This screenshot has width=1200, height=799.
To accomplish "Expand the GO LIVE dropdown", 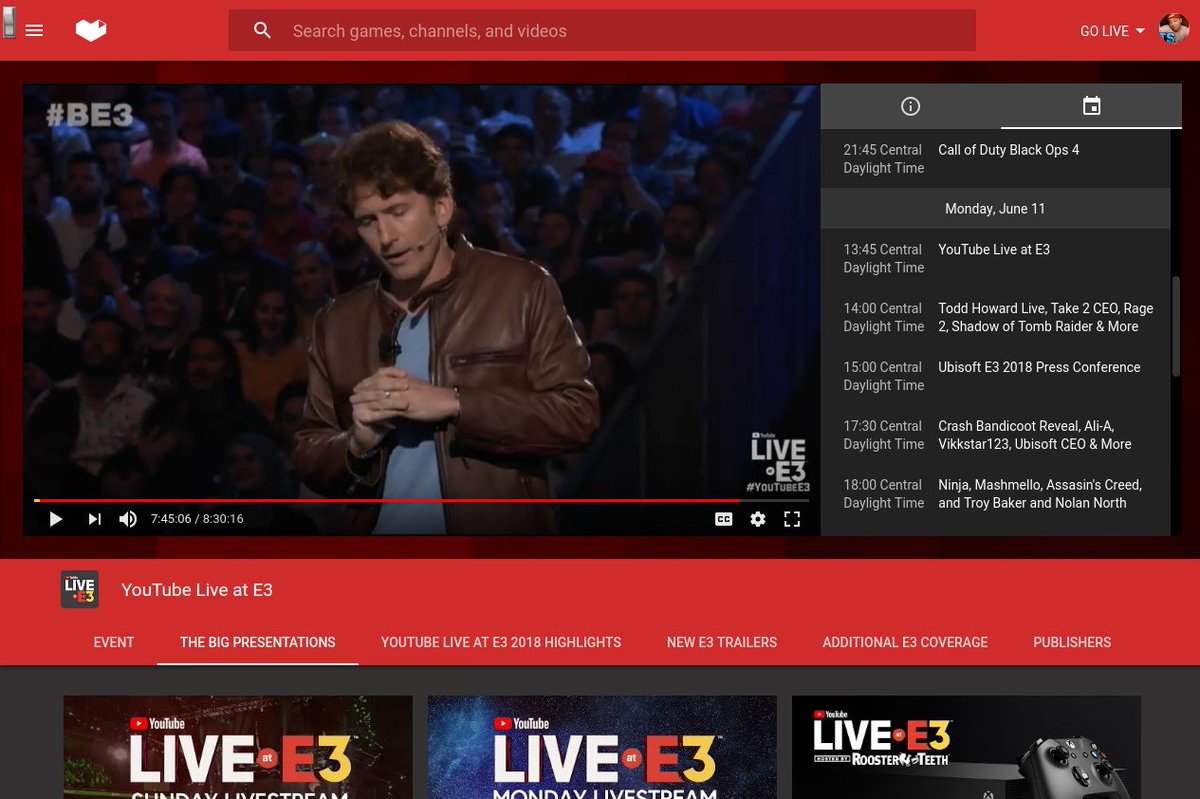I will click(1112, 31).
